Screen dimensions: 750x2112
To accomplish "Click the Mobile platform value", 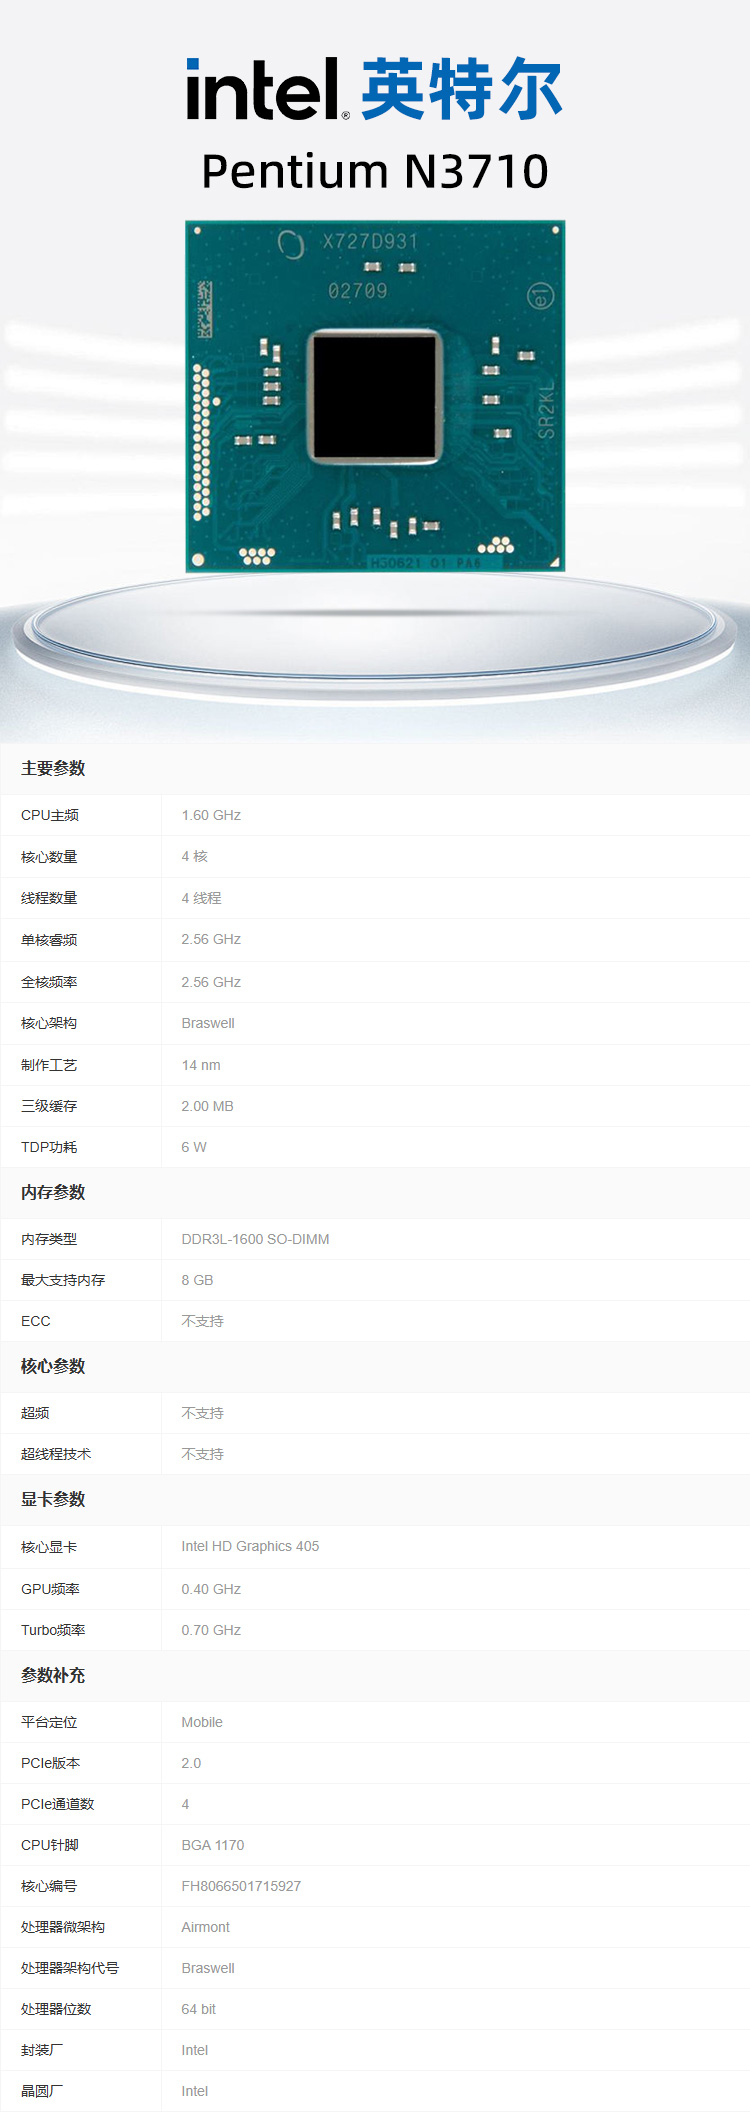I will pos(202,1722).
